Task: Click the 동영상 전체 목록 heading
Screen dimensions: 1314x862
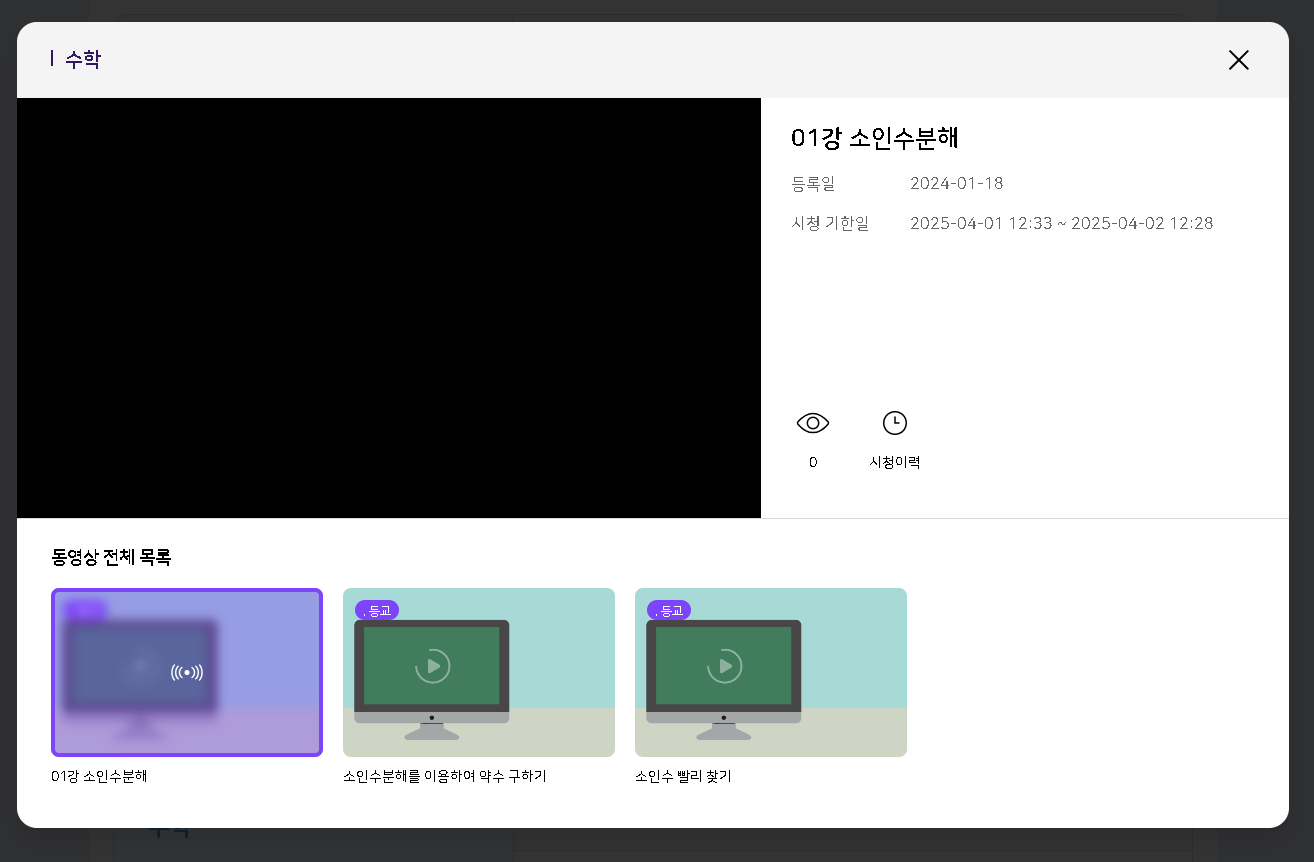Action: click(111, 557)
